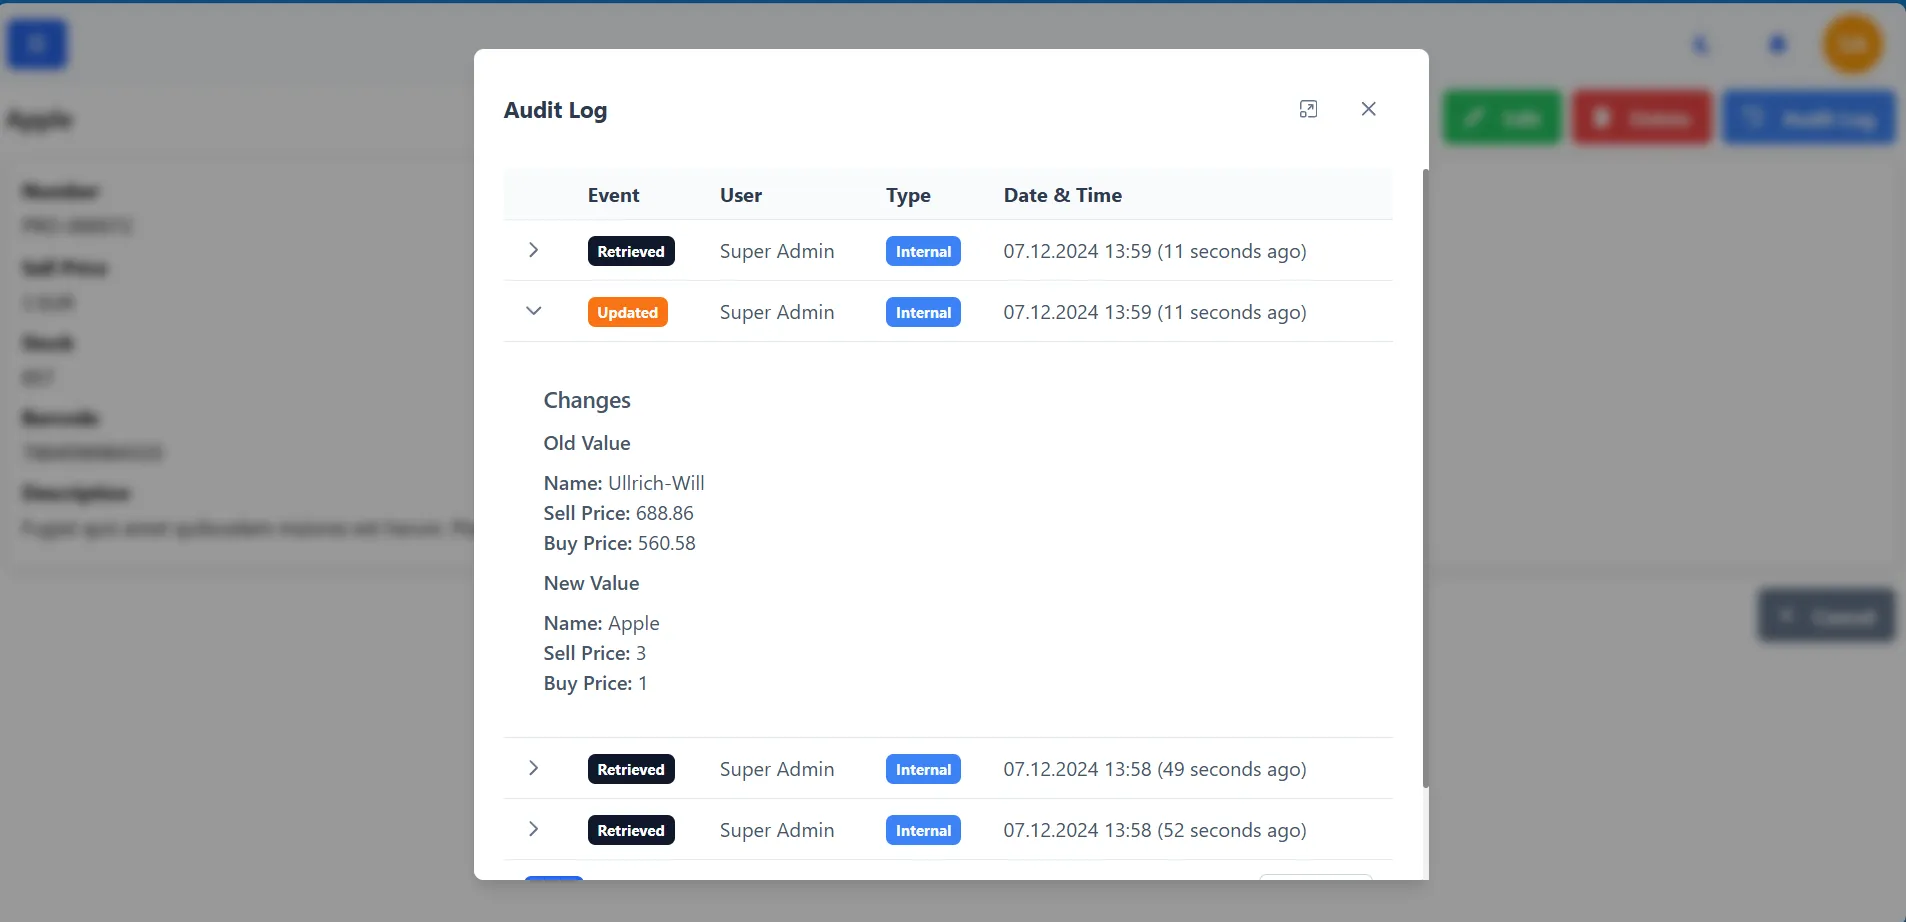
Task: Click the green Edit button
Action: click(1502, 117)
